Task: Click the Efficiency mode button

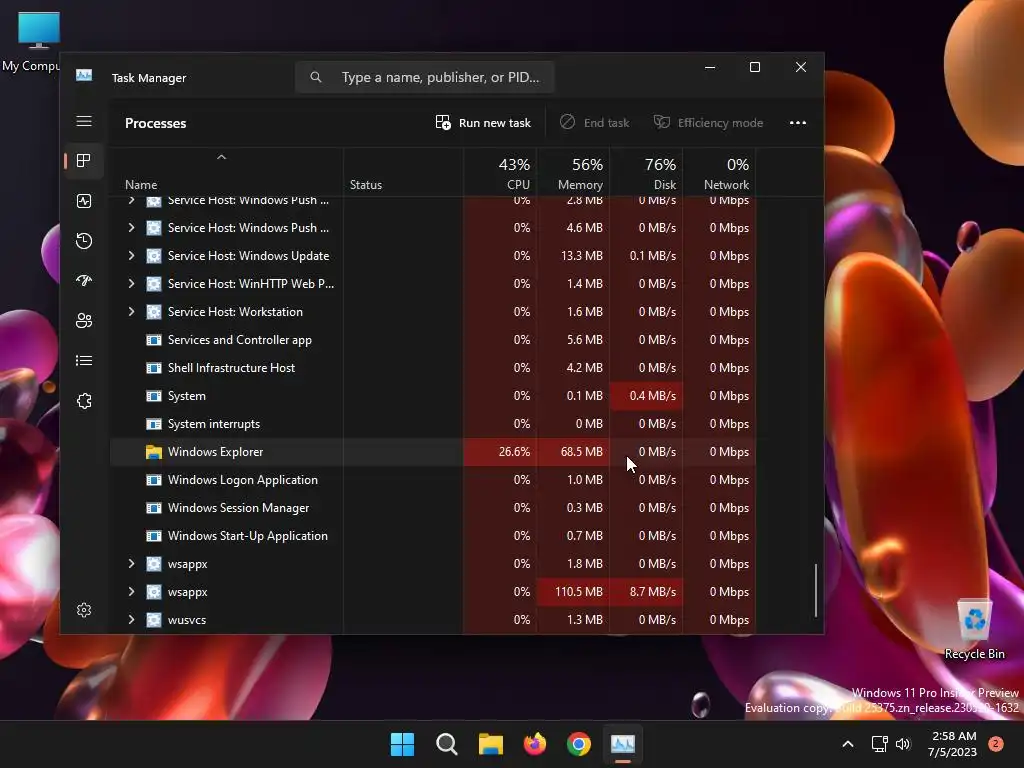Action: (x=709, y=123)
